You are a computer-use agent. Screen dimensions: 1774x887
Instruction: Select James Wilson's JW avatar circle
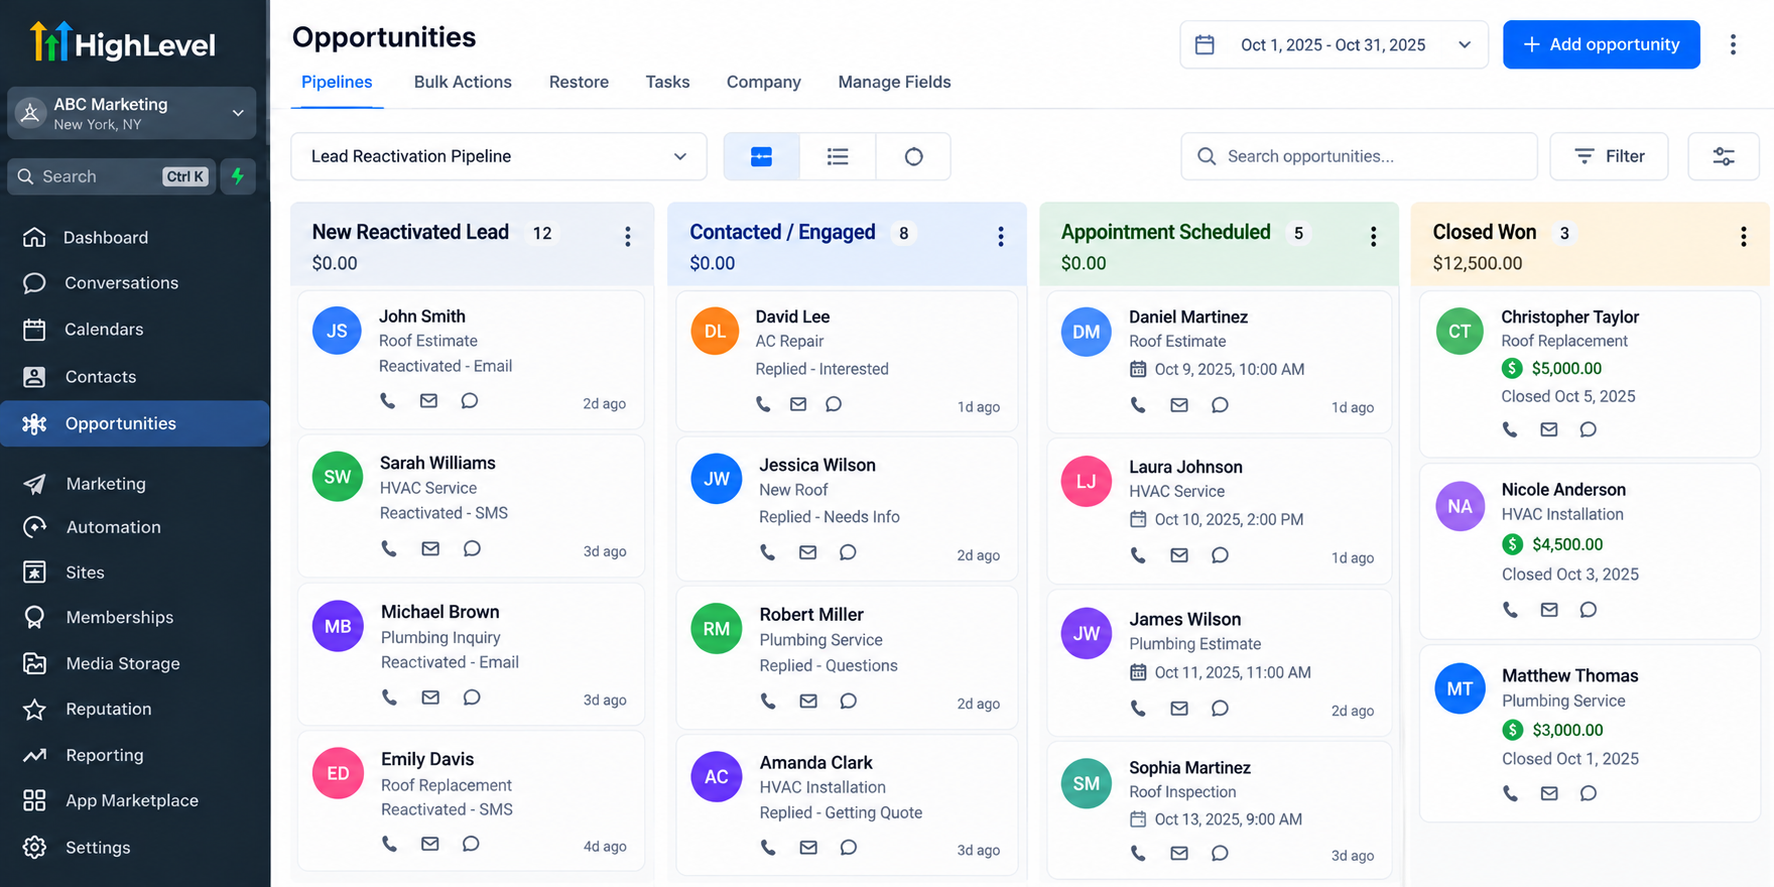coord(1086,633)
